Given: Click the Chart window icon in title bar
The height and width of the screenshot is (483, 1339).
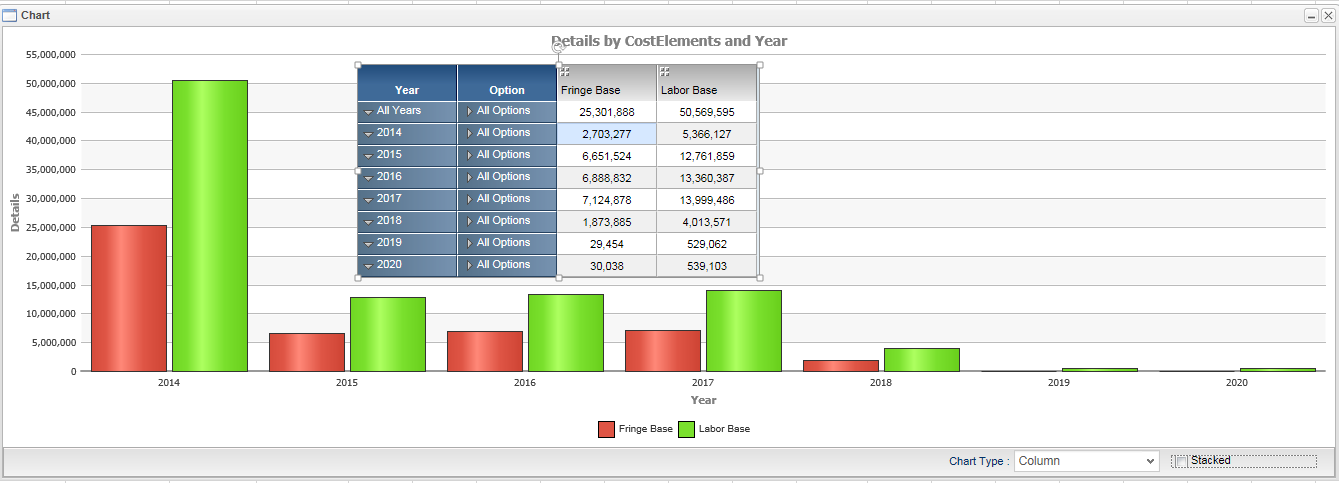Looking at the screenshot, I should pos(10,16).
